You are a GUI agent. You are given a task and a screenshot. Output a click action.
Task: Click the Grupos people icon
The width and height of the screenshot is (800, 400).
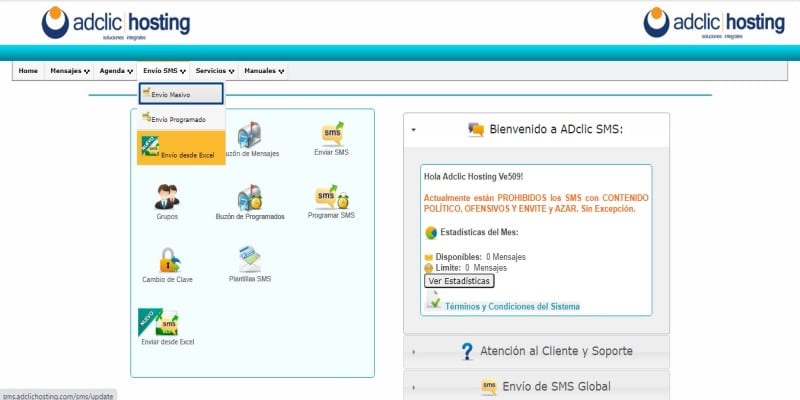point(167,196)
